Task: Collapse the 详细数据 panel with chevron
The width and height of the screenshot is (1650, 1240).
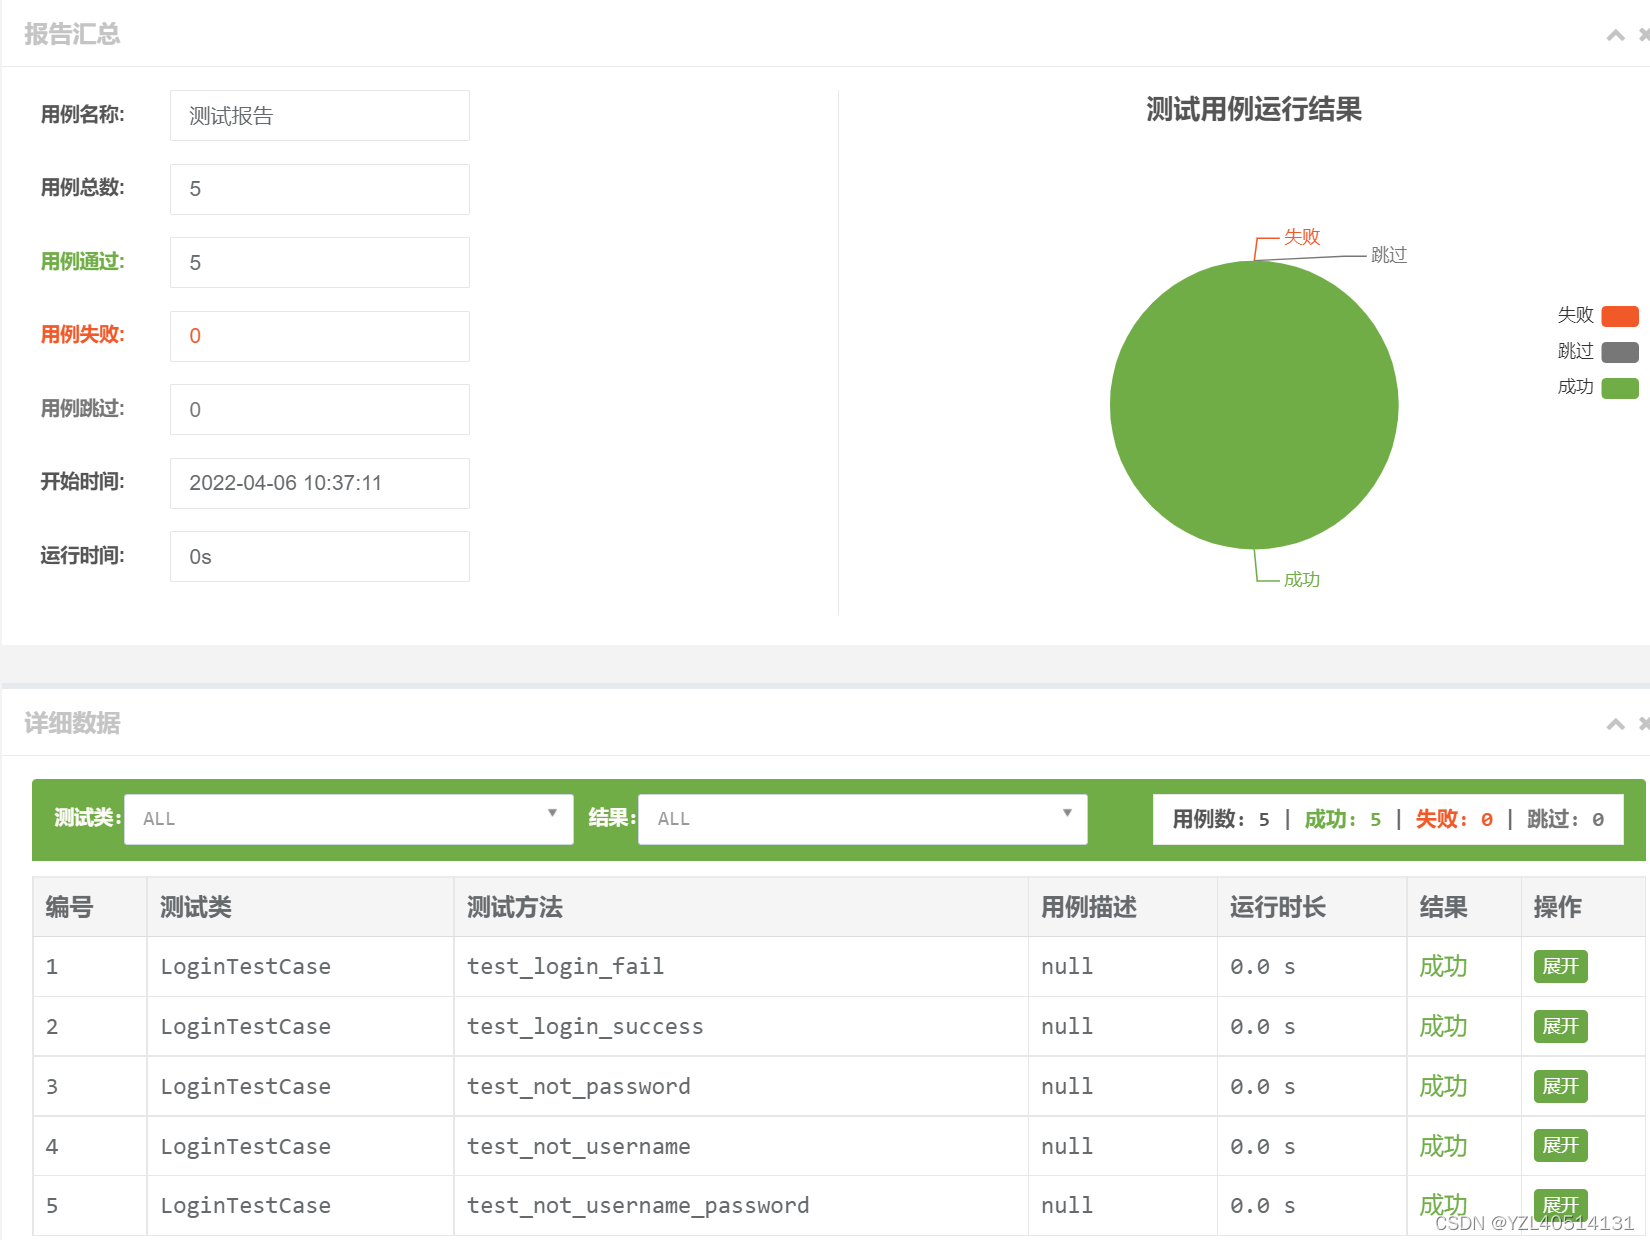Action: (x=1615, y=724)
